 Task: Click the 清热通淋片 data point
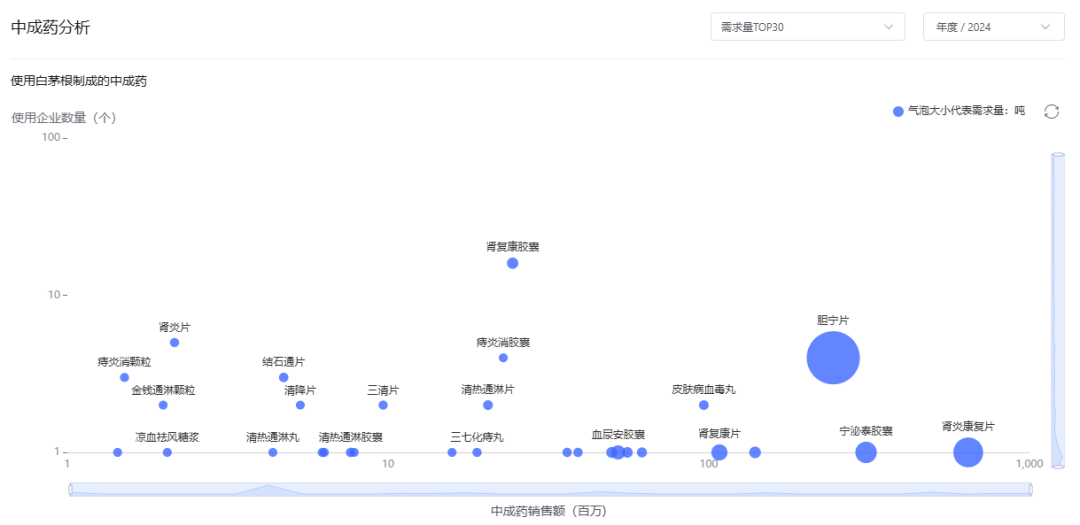coord(488,405)
